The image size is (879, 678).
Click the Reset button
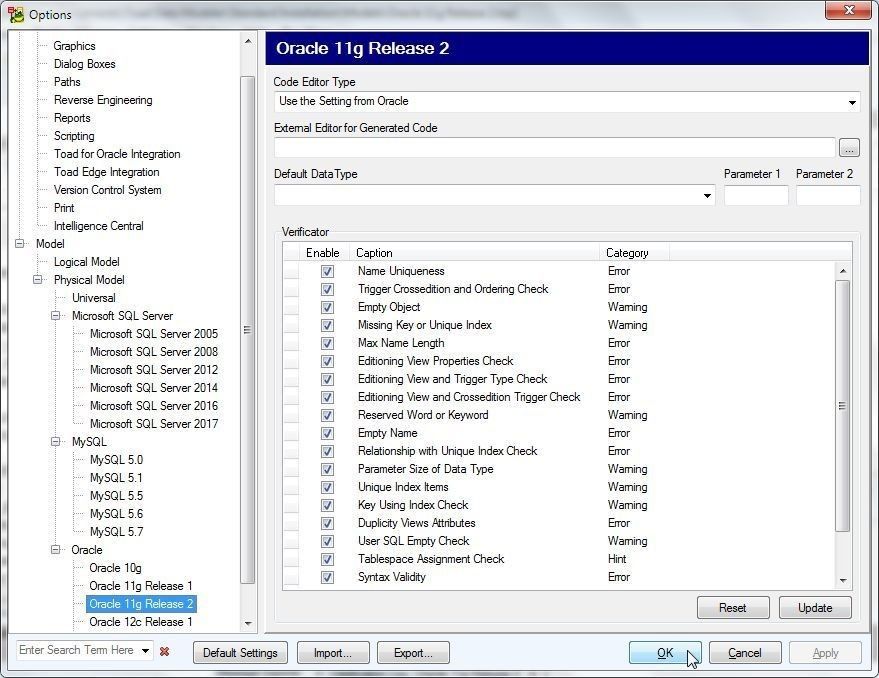pos(733,608)
